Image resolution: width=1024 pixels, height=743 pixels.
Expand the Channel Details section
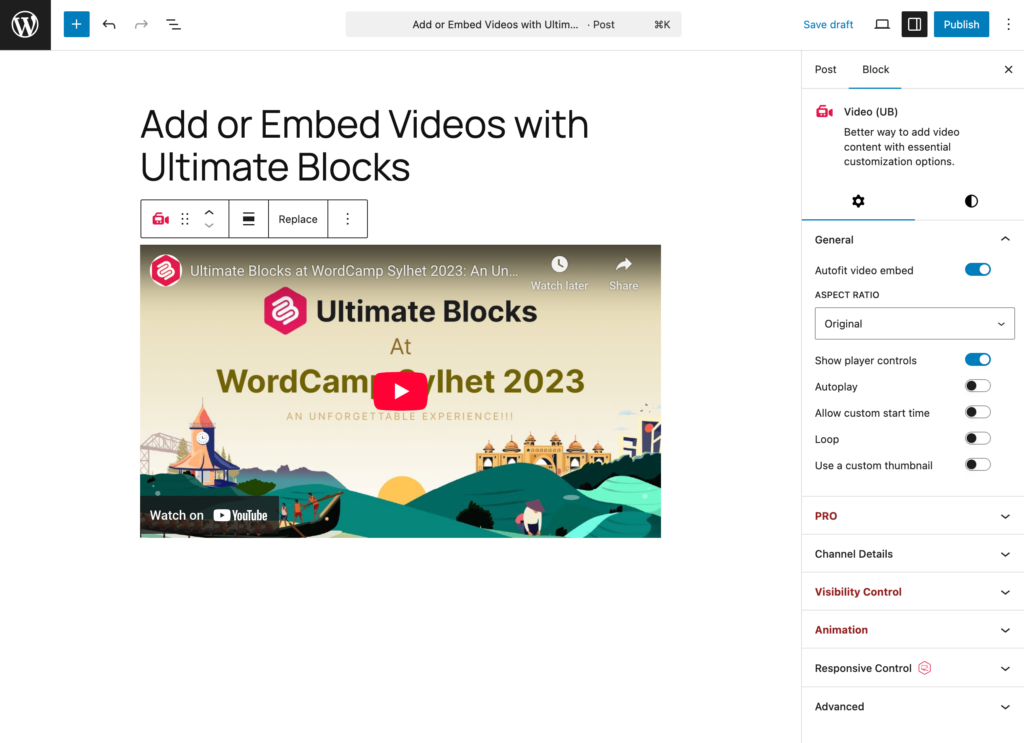[x=912, y=554]
